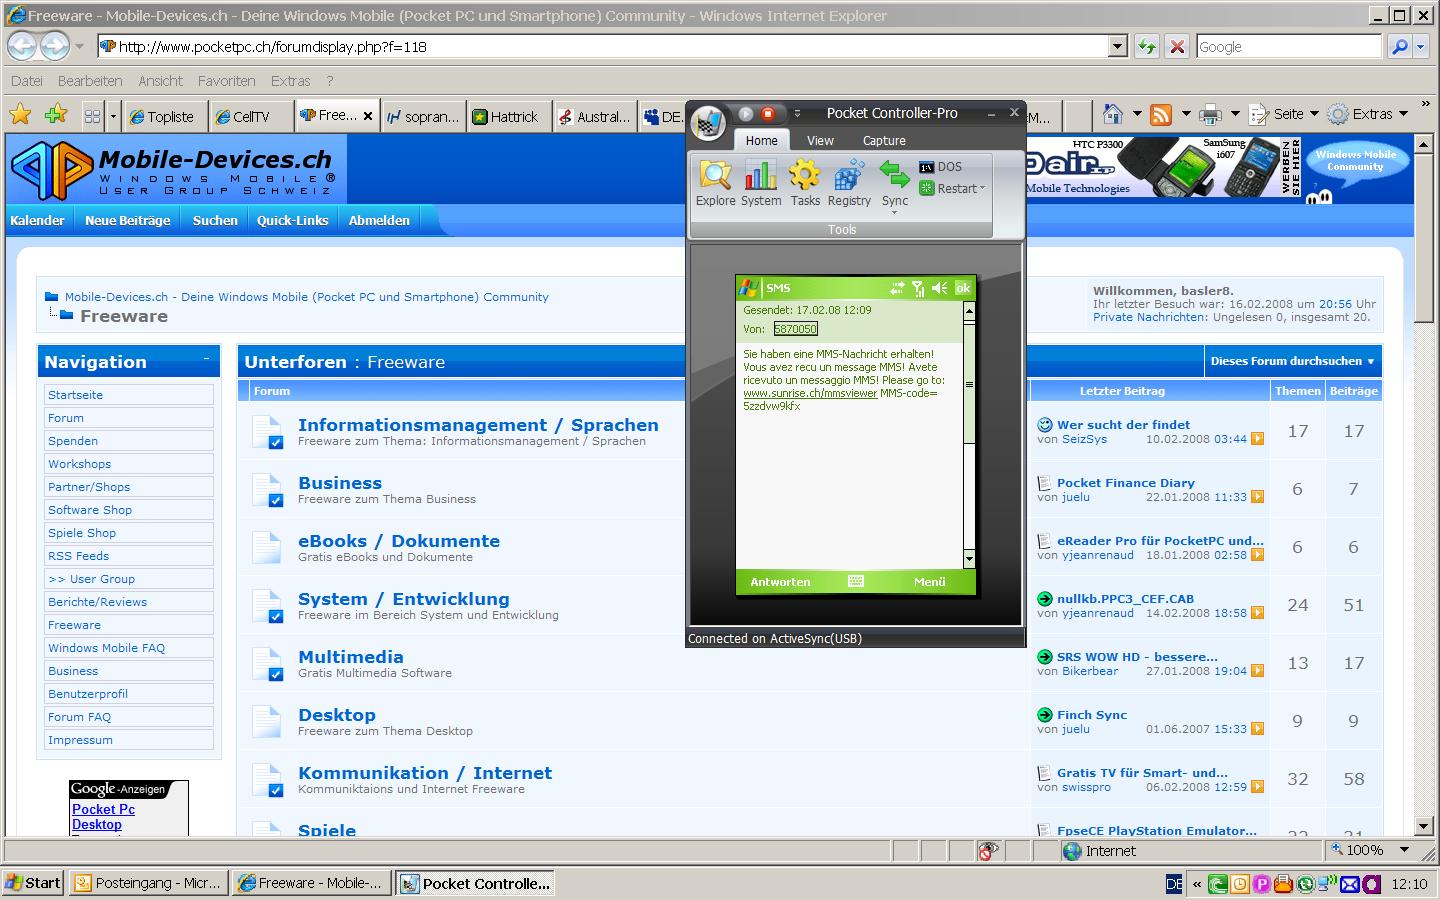Open the eBooks / Dokumente subforum
Image resolution: width=1440 pixels, height=900 pixels.
[399, 541]
